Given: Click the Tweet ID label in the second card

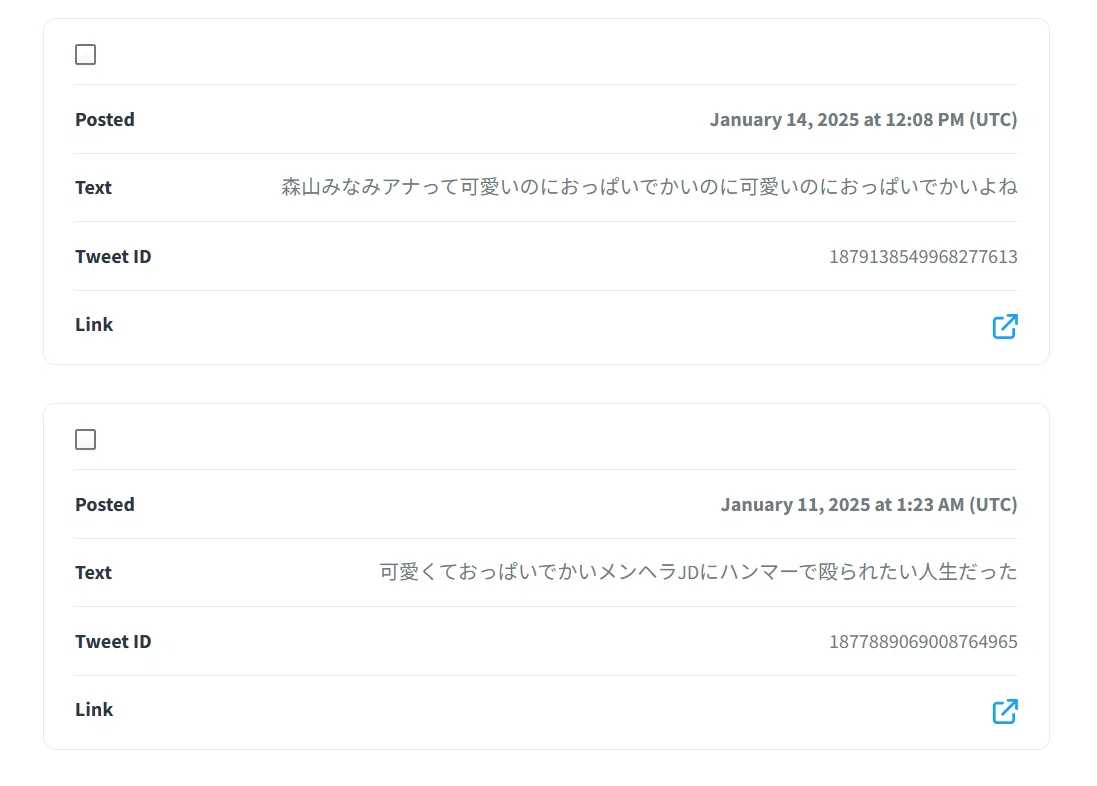Looking at the screenshot, I should [x=113, y=642].
